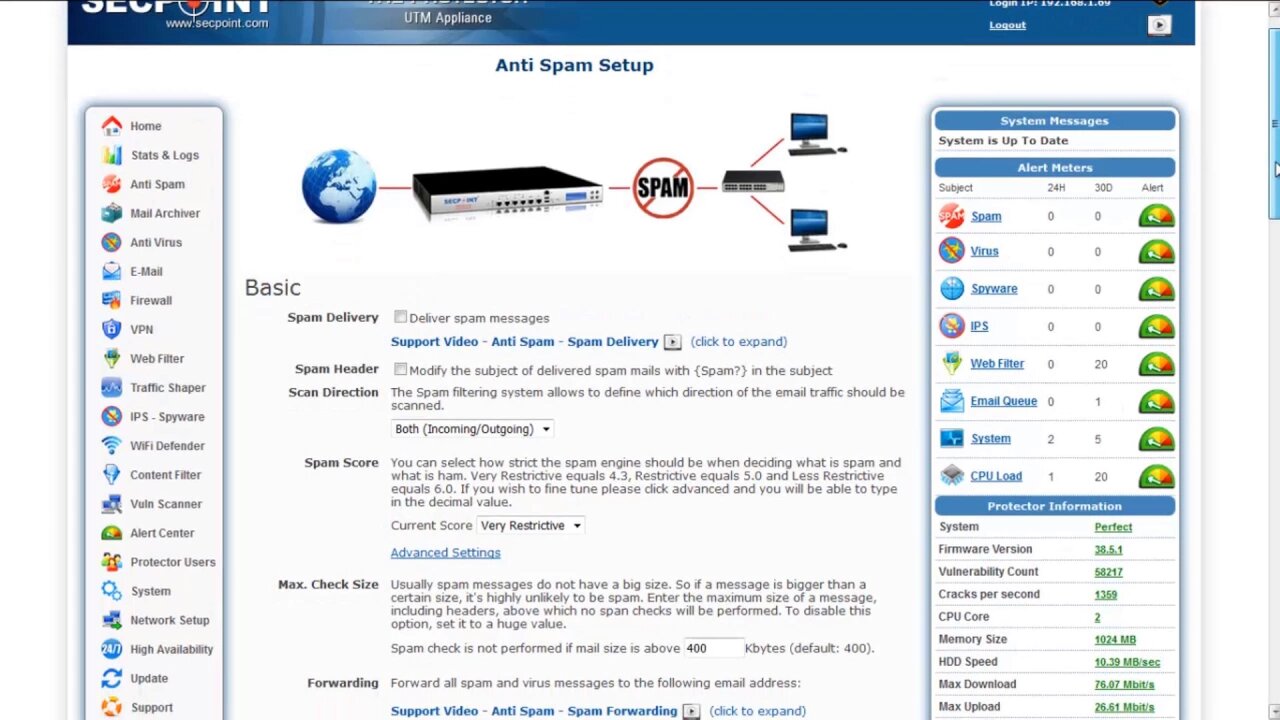Open Alert Center menu item
The height and width of the screenshot is (720, 1280).
click(162, 533)
